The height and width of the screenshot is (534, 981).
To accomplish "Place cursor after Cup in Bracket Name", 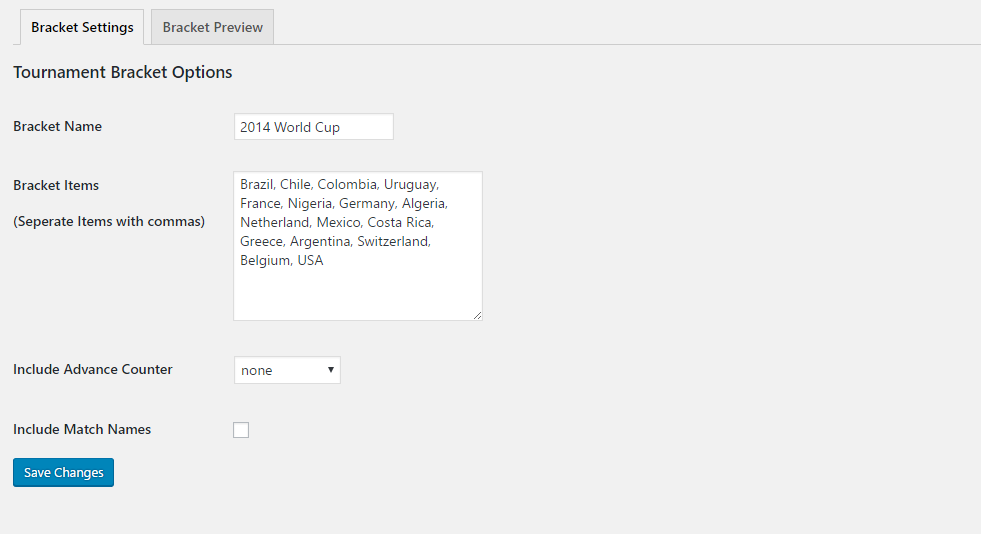I will [x=341, y=128].
